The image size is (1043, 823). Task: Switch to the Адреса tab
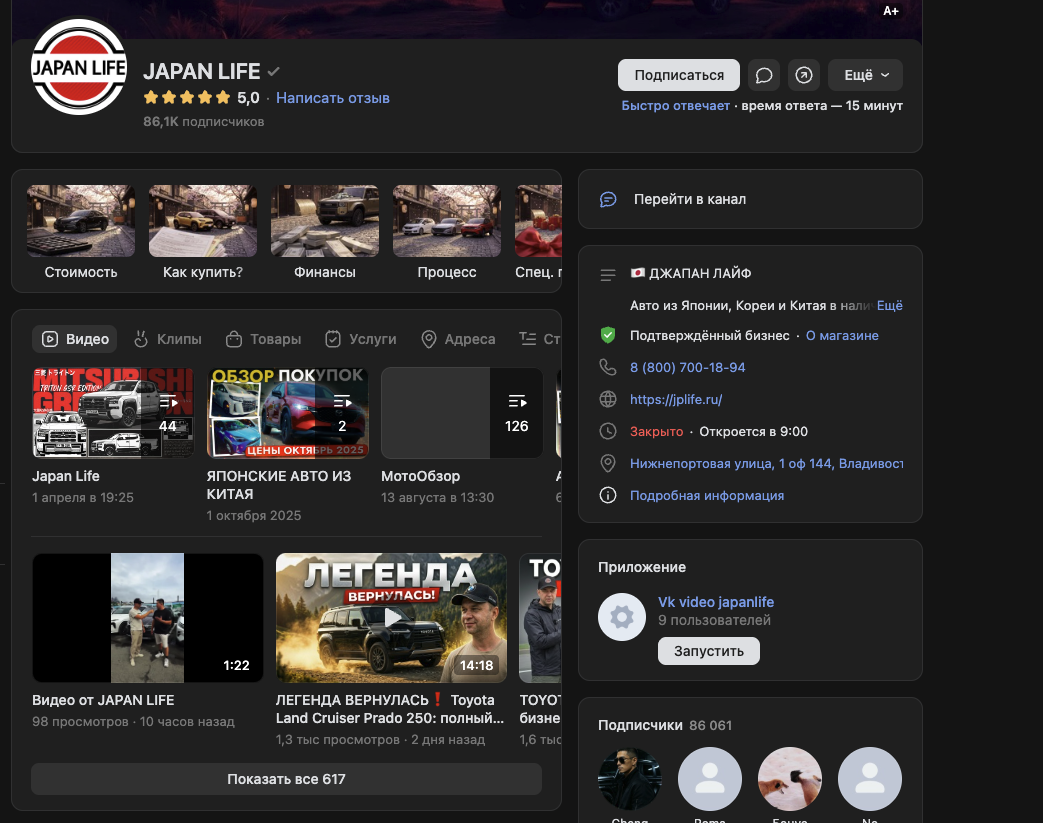tap(458, 339)
